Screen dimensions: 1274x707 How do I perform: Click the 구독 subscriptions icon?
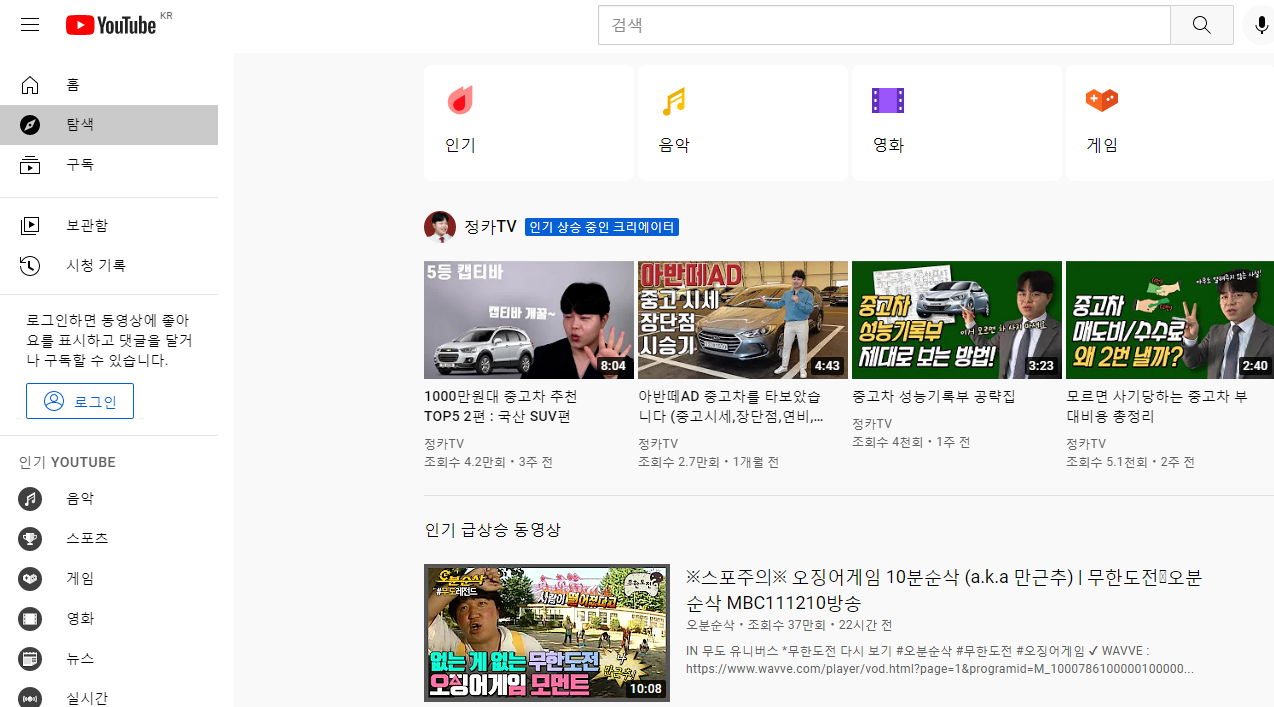click(30, 165)
